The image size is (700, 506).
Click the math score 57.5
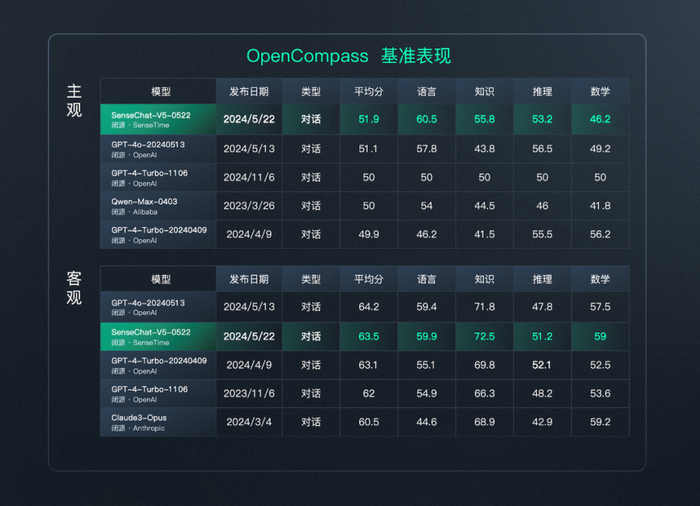600,307
